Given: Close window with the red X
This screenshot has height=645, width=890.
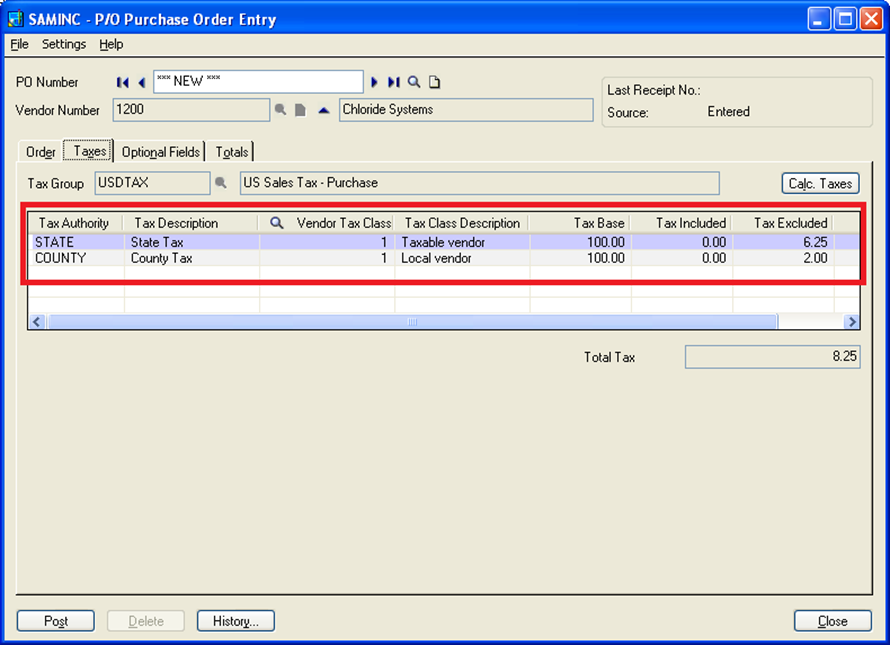Looking at the screenshot, I should pos(871,19).
